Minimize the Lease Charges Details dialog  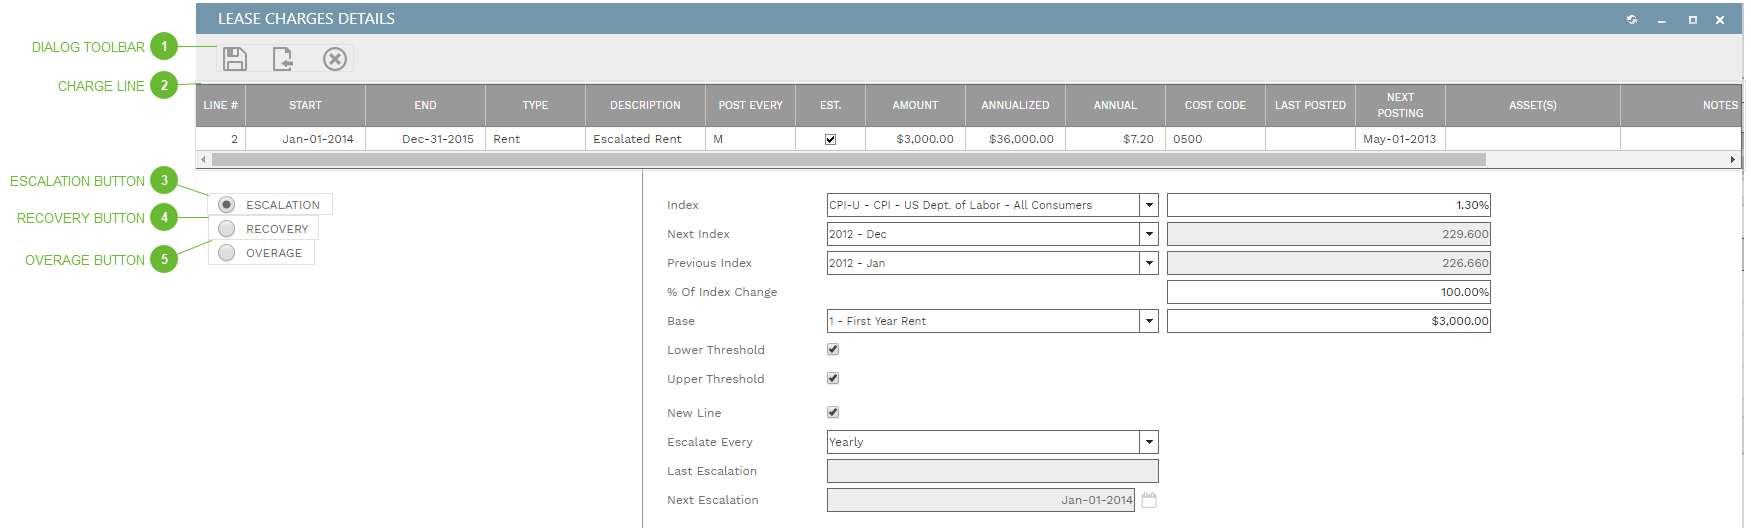1662,20
